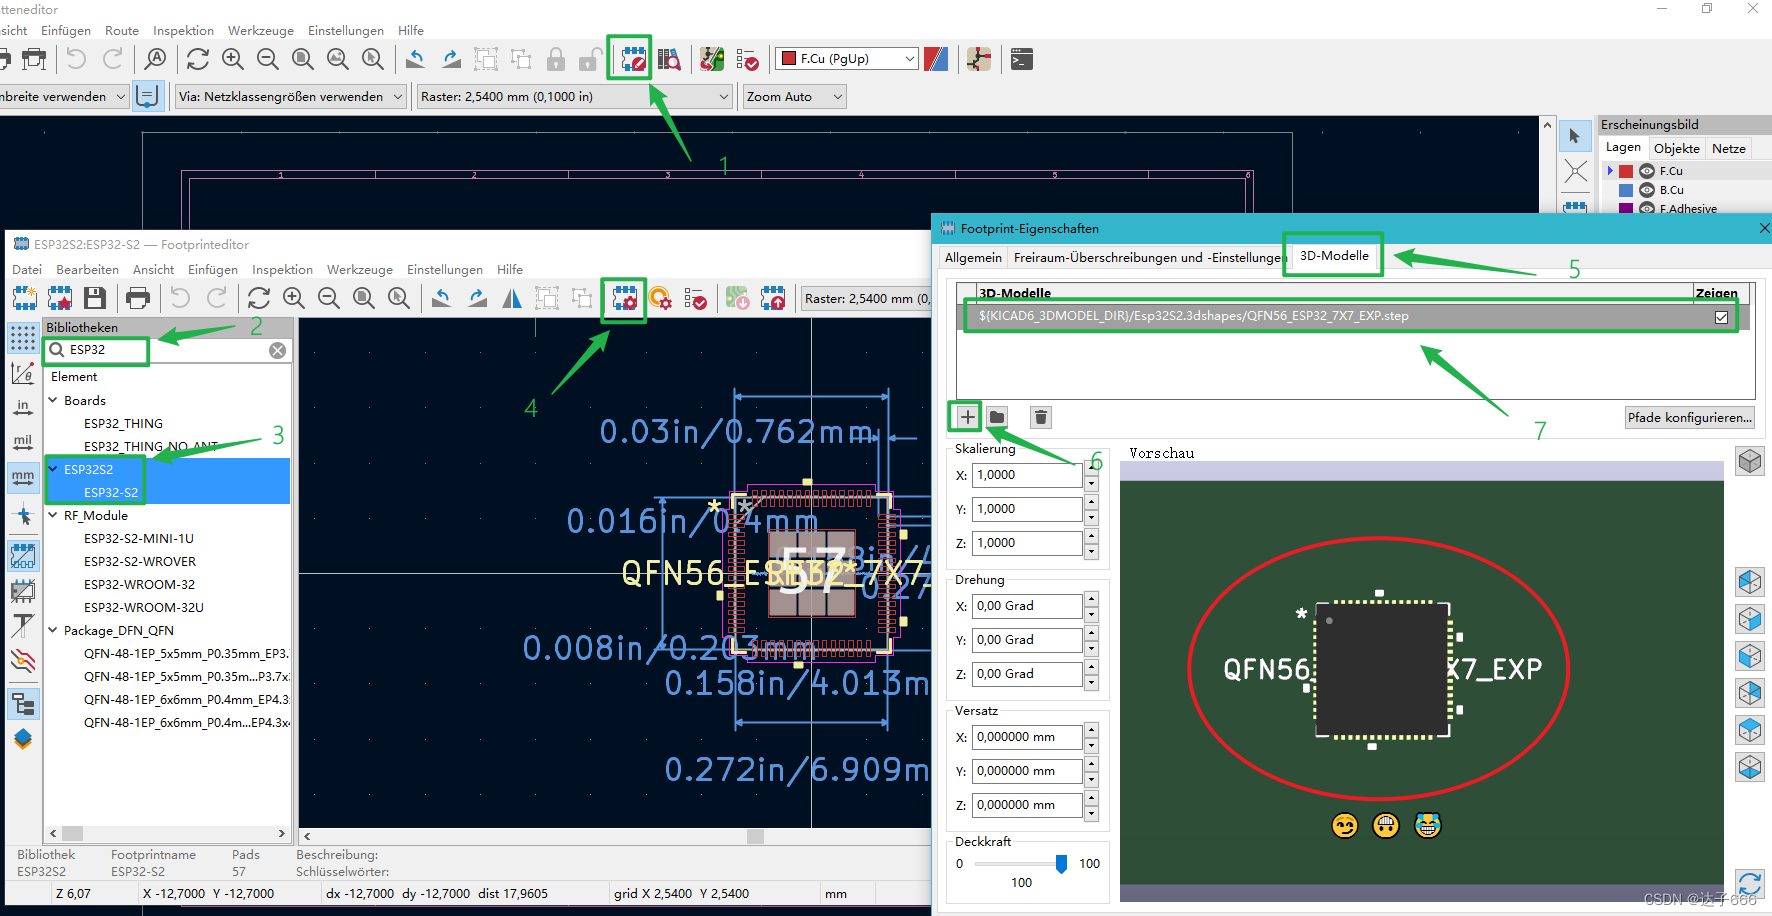Image resolution: width=1772 pixels, height=916 pixels.
Task: Open the Zoom Auto dropdown
Action: coord(794,97)
